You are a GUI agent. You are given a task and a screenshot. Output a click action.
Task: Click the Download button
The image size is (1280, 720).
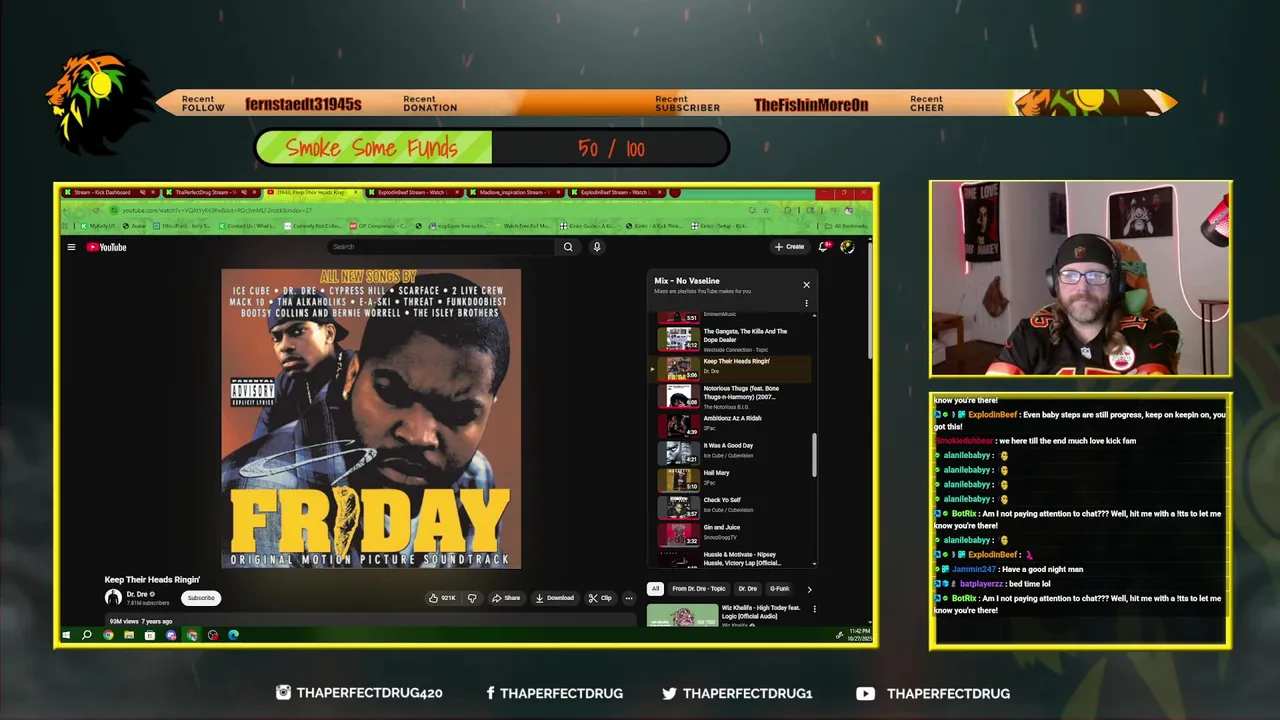(x=554, y=598)
